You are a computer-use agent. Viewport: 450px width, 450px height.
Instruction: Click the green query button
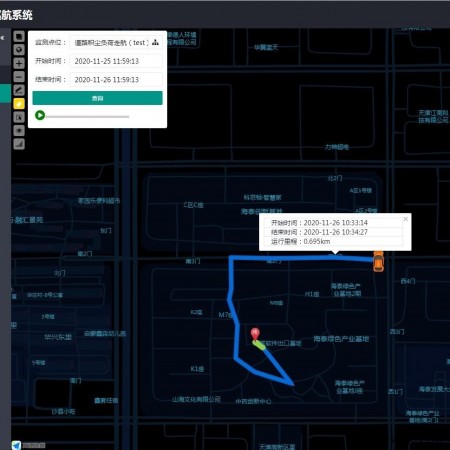[97, 98]
